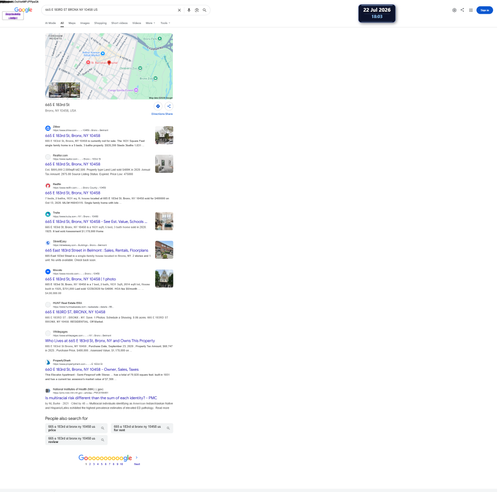Switch to the Videos tab
Image resolution: width=500 pixels, height=492 pixels.
137,23
